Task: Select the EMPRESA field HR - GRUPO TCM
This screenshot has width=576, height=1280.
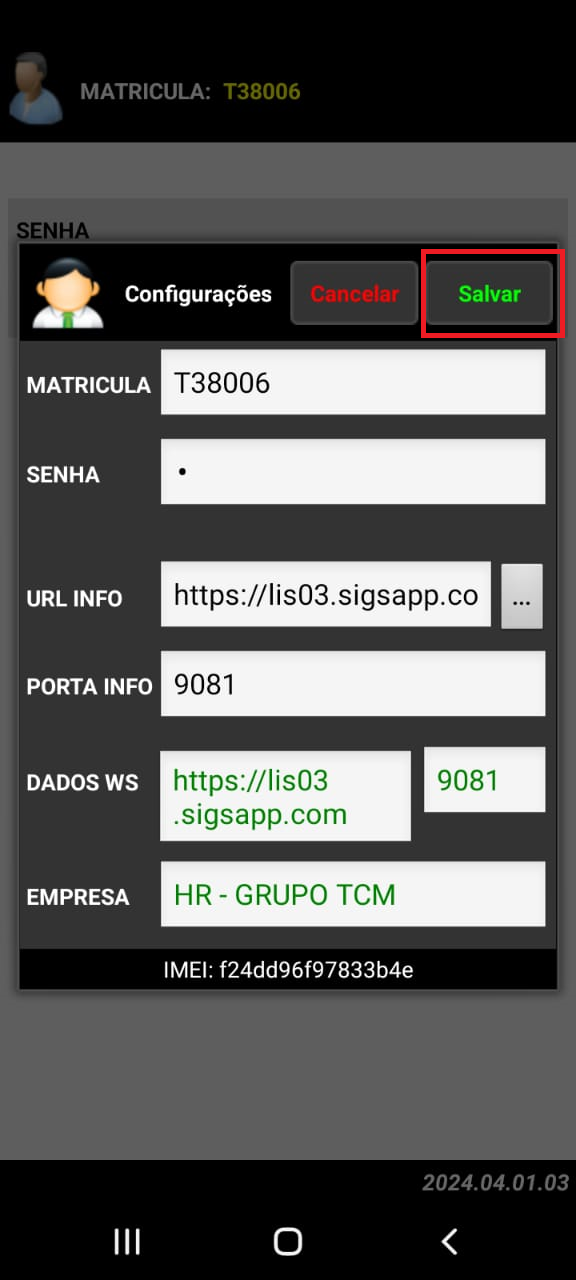Action: [x=353, y=894]
